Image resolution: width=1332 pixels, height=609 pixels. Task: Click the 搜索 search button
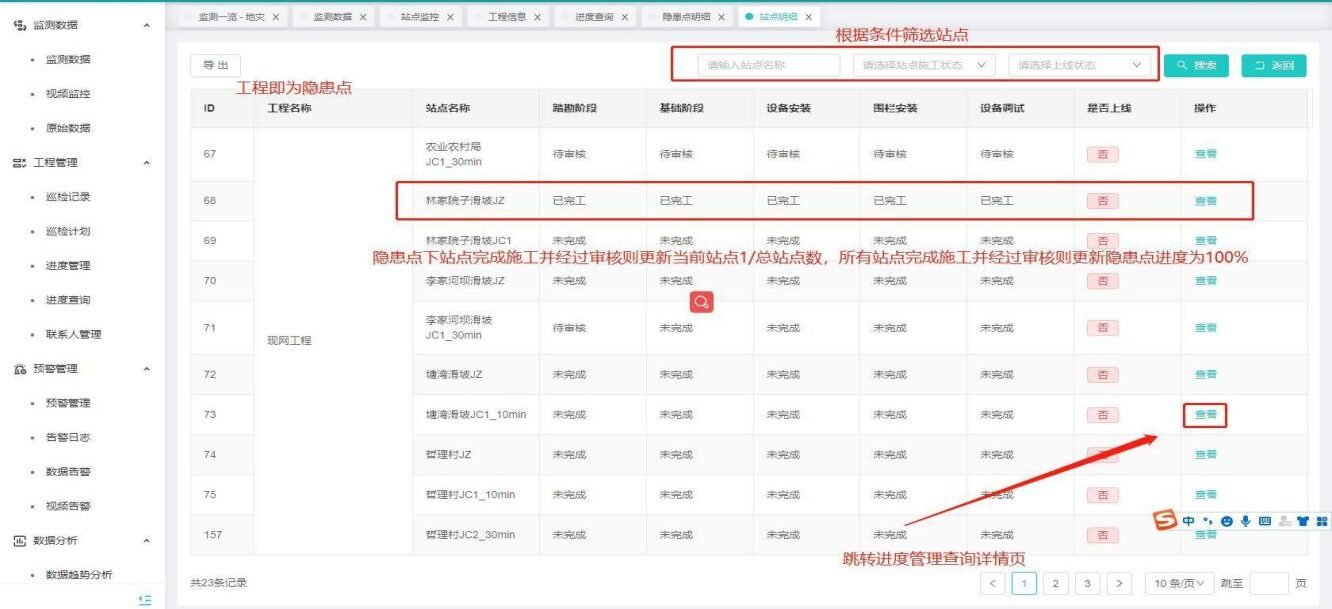click(1196, 65)
